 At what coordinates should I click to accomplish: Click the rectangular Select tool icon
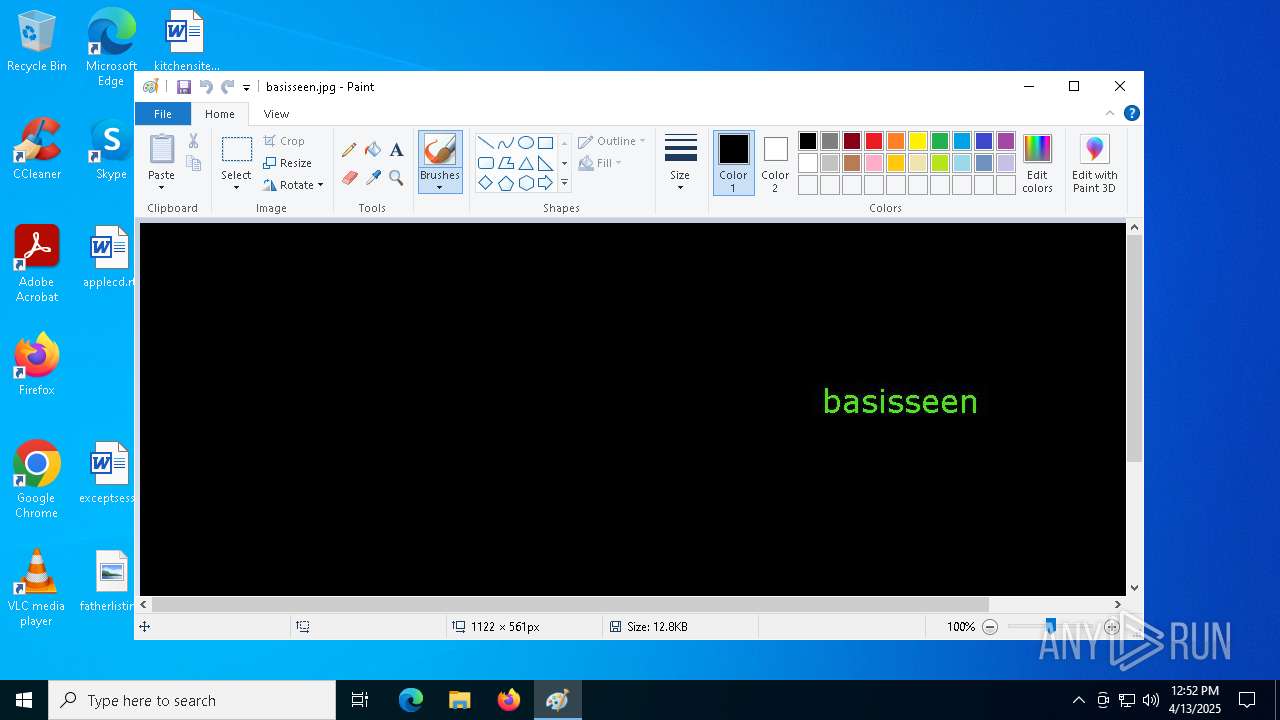pyautogui.click(x=237, y=150)
